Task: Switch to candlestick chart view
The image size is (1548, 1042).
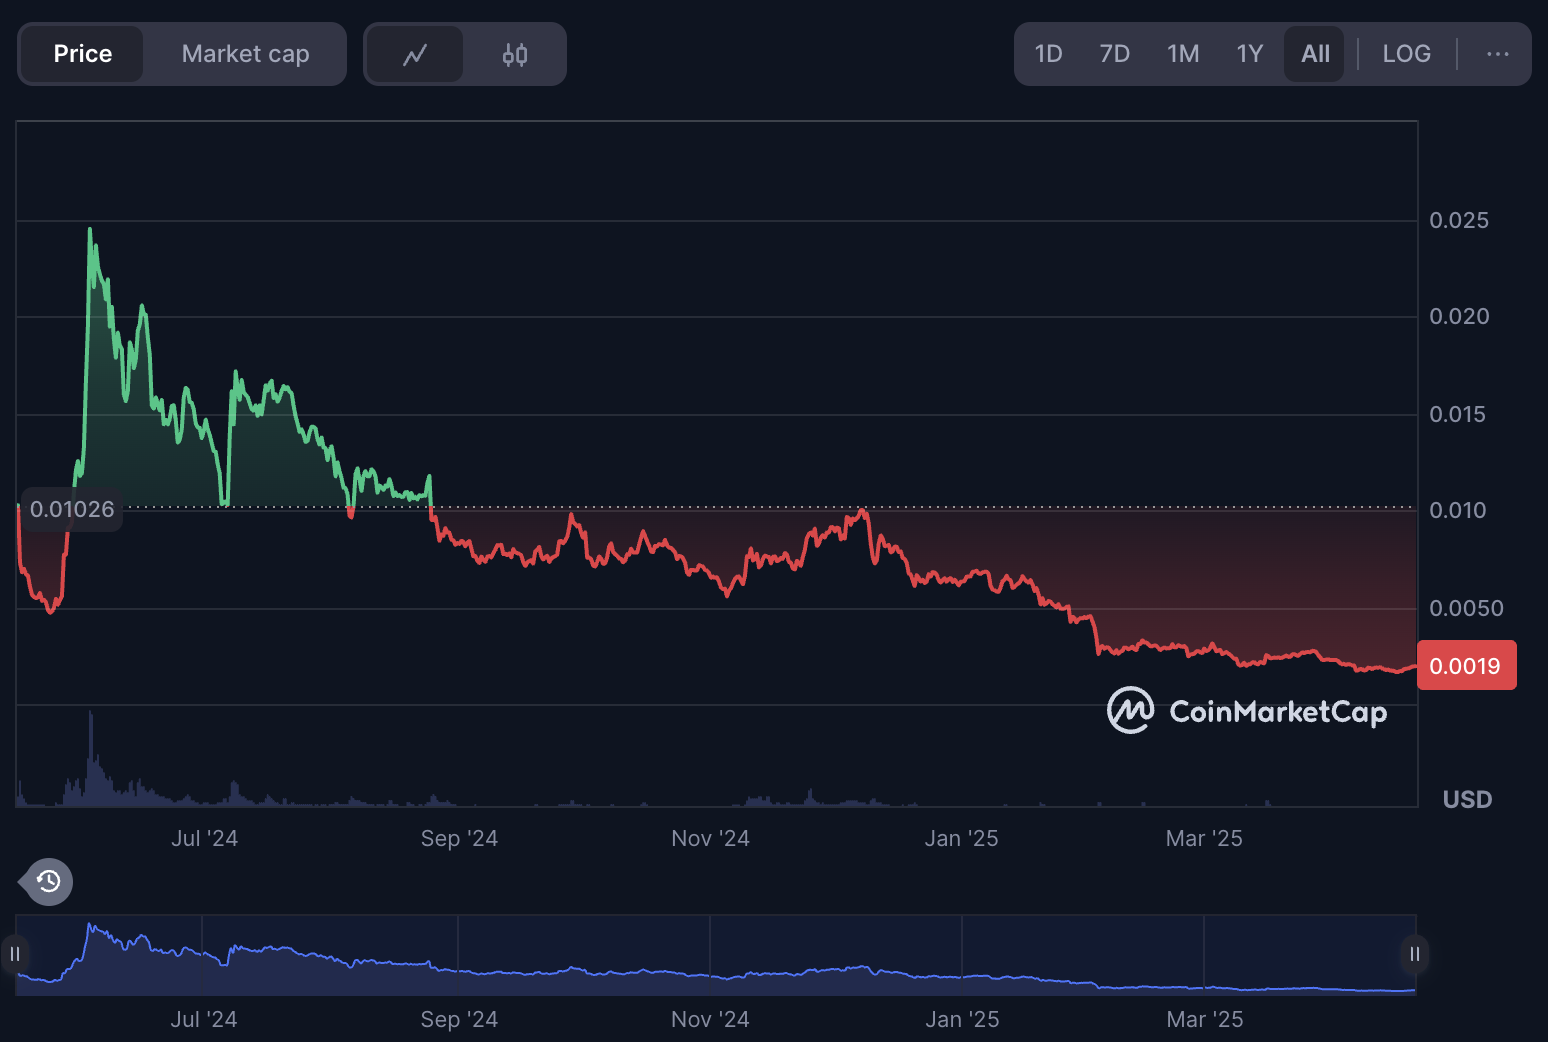Action: [515, 54]
